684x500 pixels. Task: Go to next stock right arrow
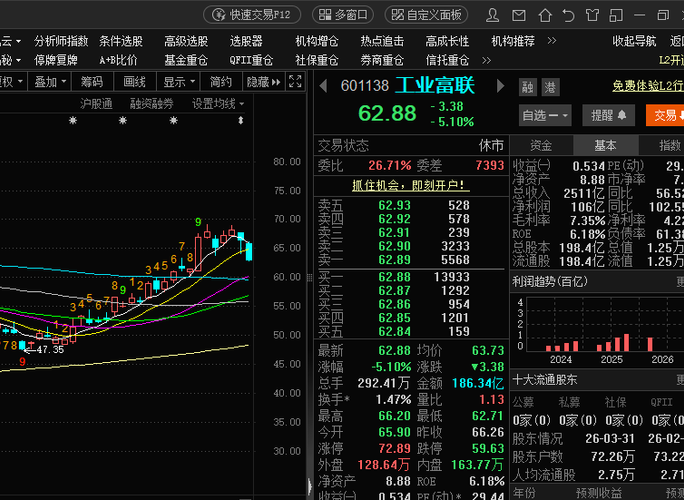pyautogui.click(x=500, y=86)
